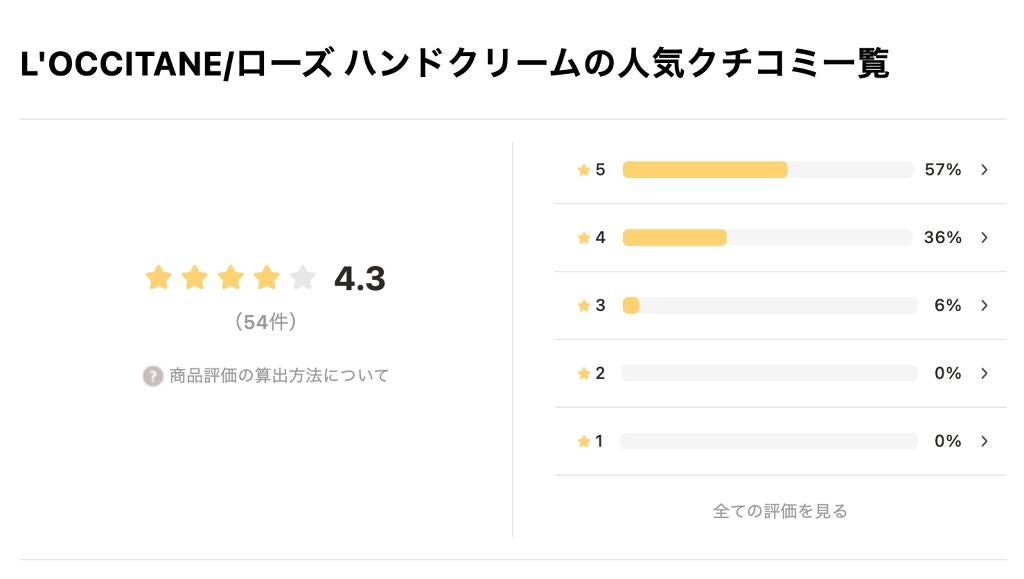Screen dimensions: 1024x579
Task: Click the star icon beside rating 2
Action: click(584, 372)
